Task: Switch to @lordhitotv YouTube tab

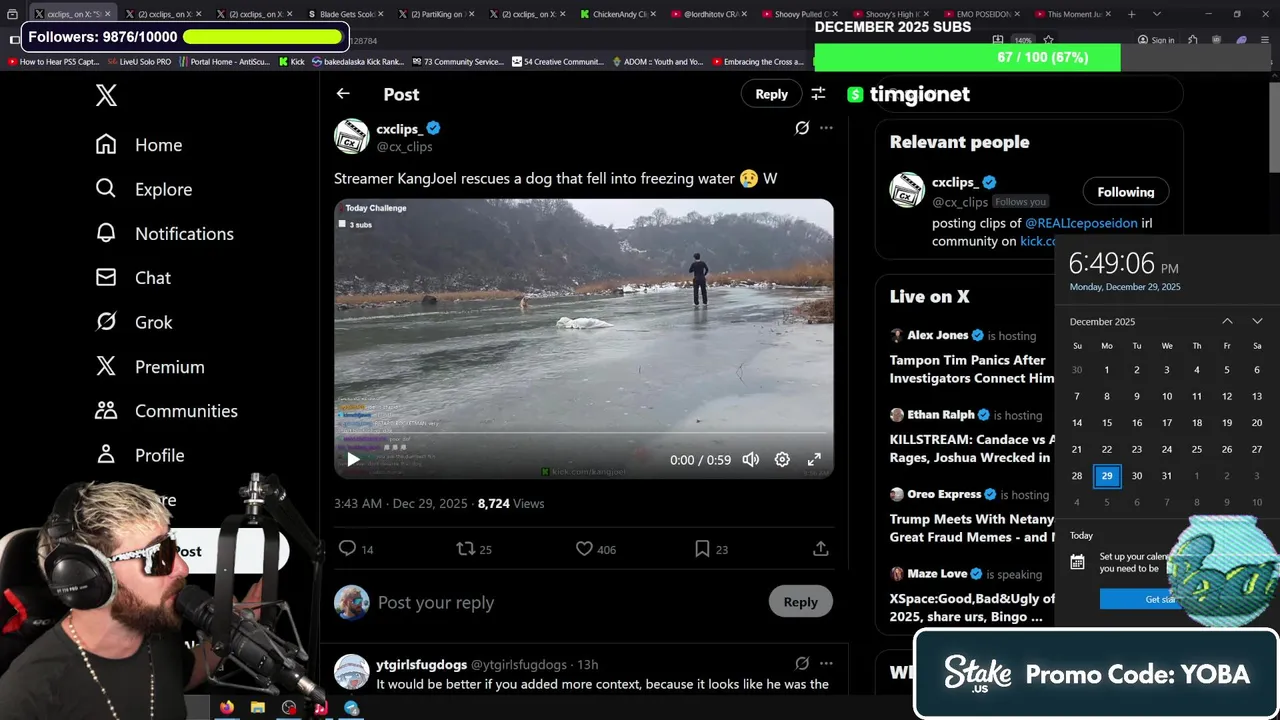Action: pyautogui.click(x=708, y=14)
